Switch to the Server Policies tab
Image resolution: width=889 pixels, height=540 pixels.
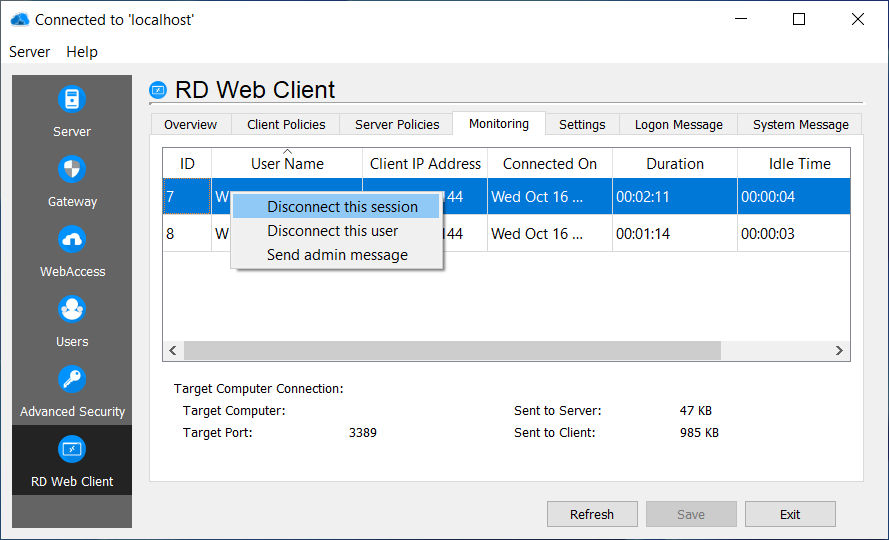(397, 124)
